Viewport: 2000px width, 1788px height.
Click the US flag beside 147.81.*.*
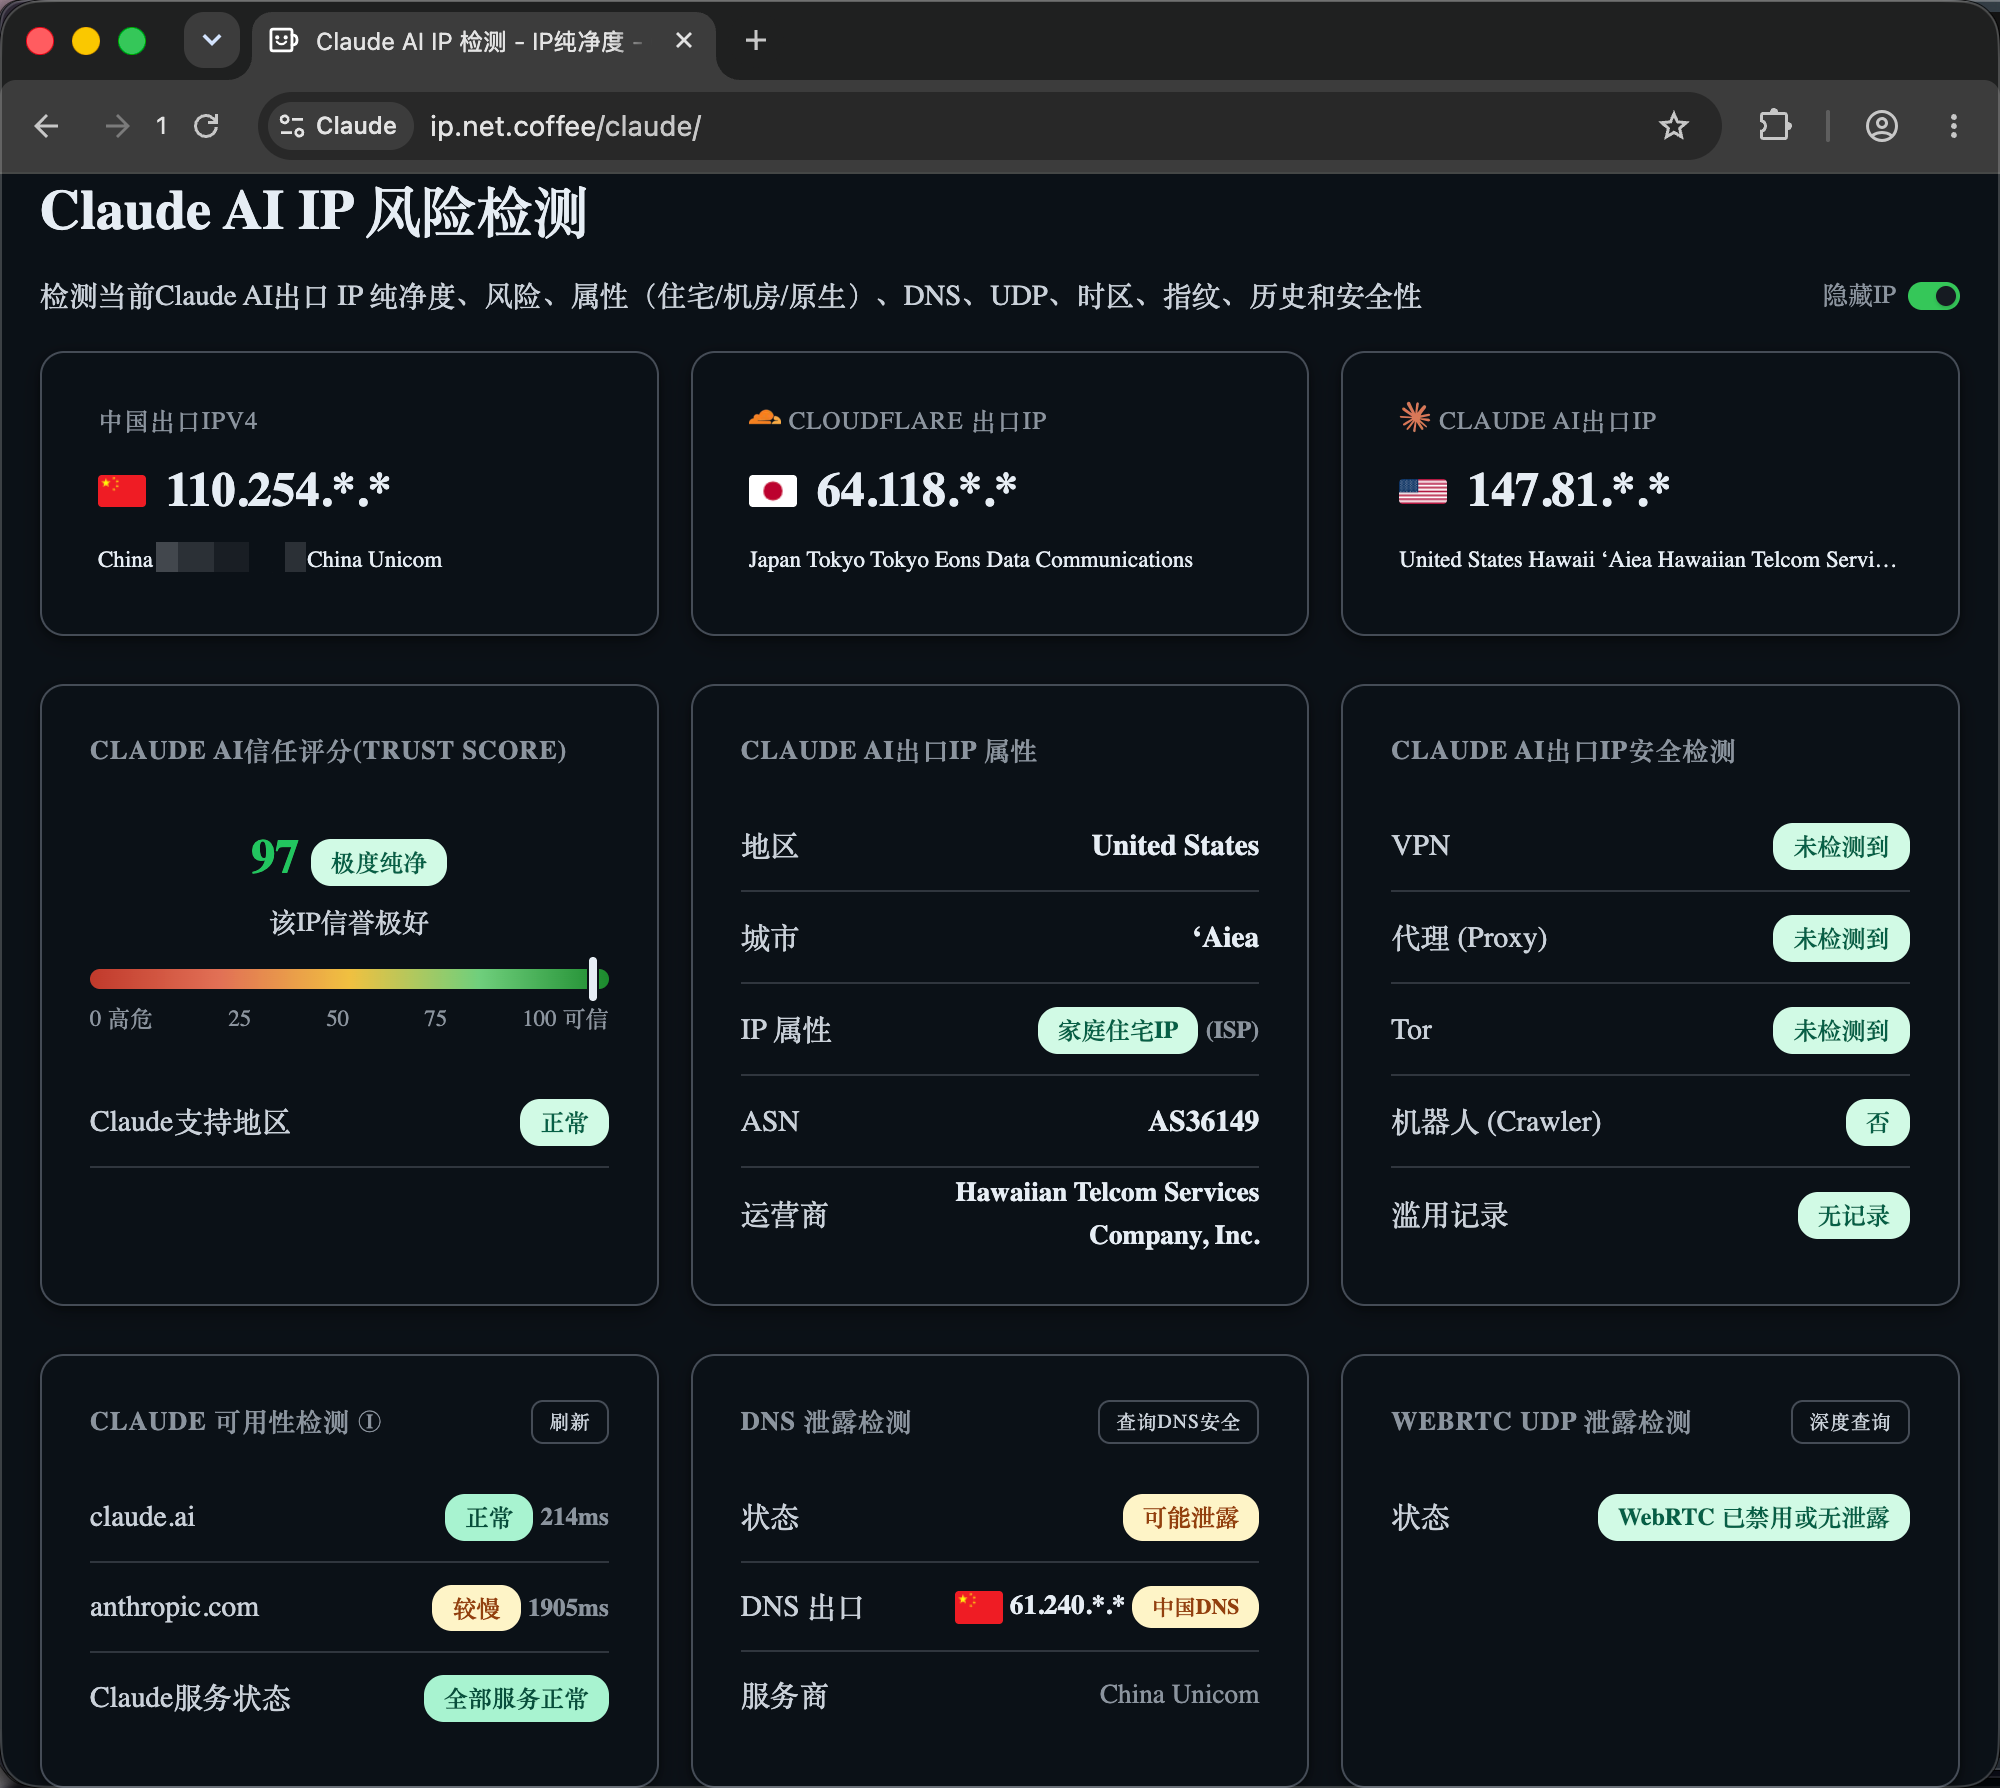(1422, 491)
